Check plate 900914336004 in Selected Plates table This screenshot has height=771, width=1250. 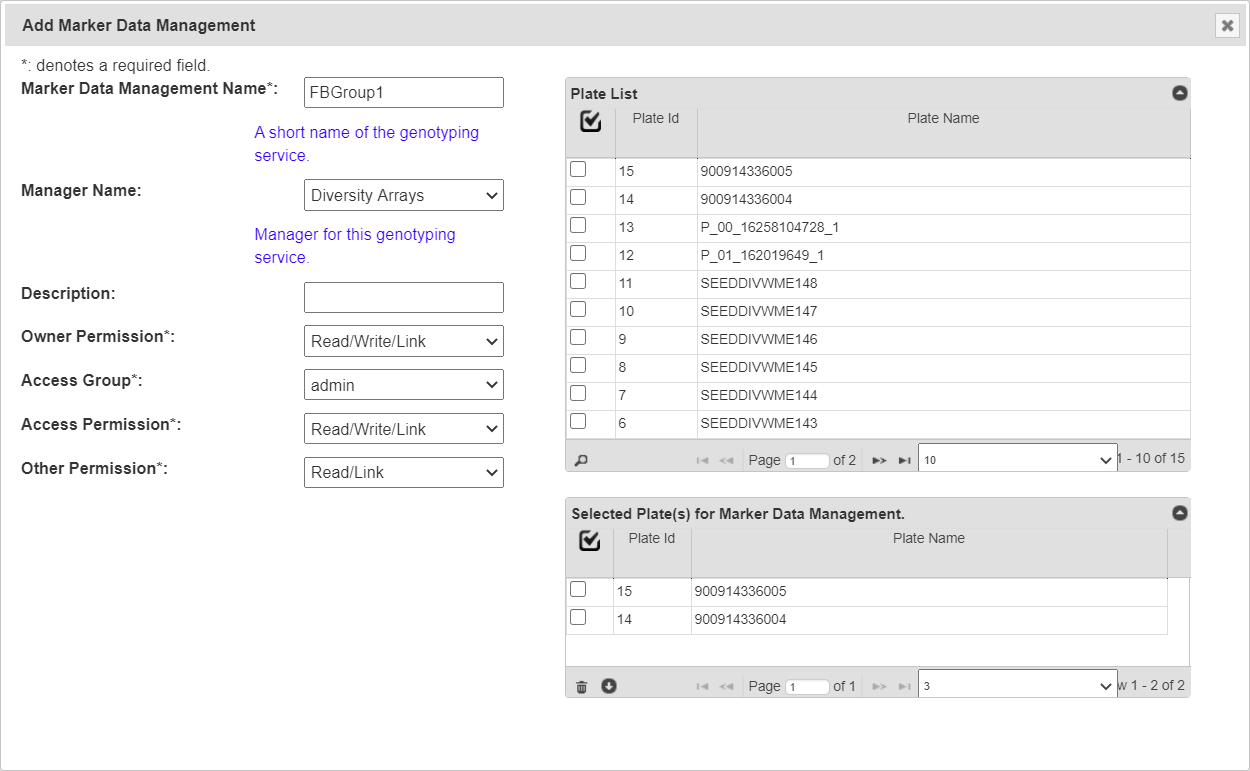coord(578,618)
